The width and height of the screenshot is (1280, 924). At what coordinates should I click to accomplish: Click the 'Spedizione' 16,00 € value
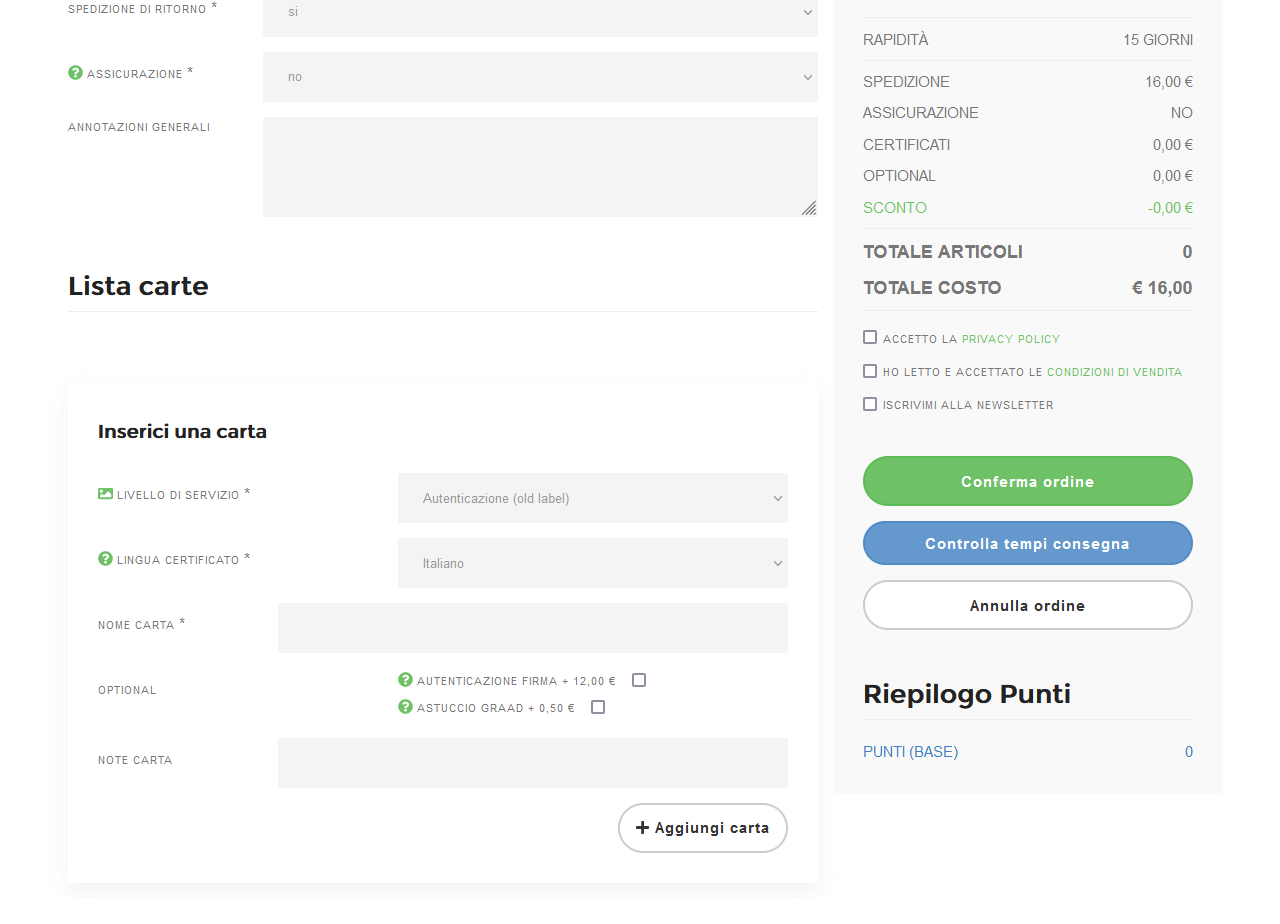[x=1169, y=82]
